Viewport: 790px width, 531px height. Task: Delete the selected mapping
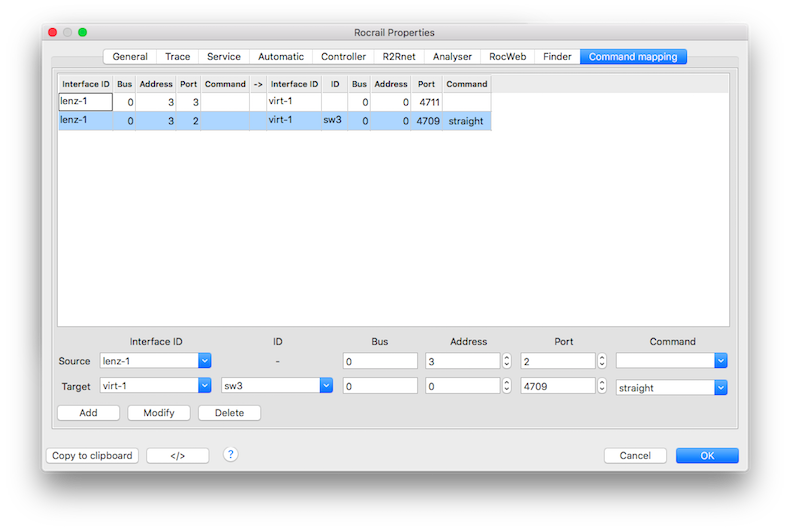[229, 413]
